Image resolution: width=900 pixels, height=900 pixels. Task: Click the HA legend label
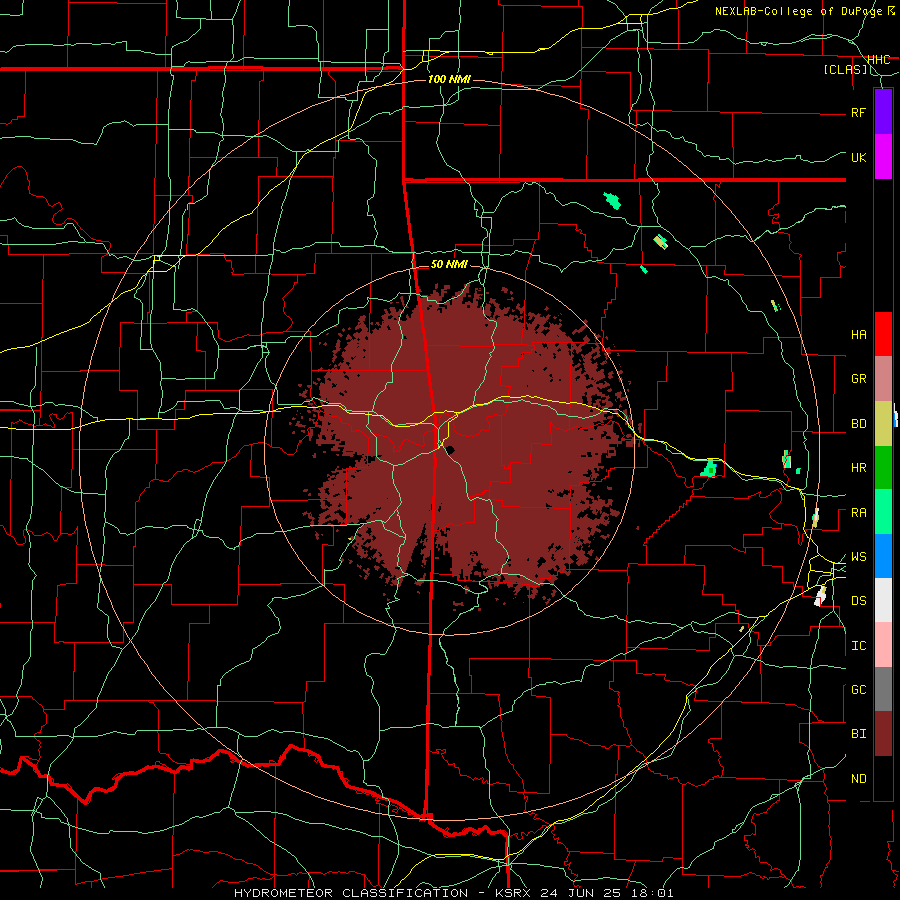[x=858, y=335]
